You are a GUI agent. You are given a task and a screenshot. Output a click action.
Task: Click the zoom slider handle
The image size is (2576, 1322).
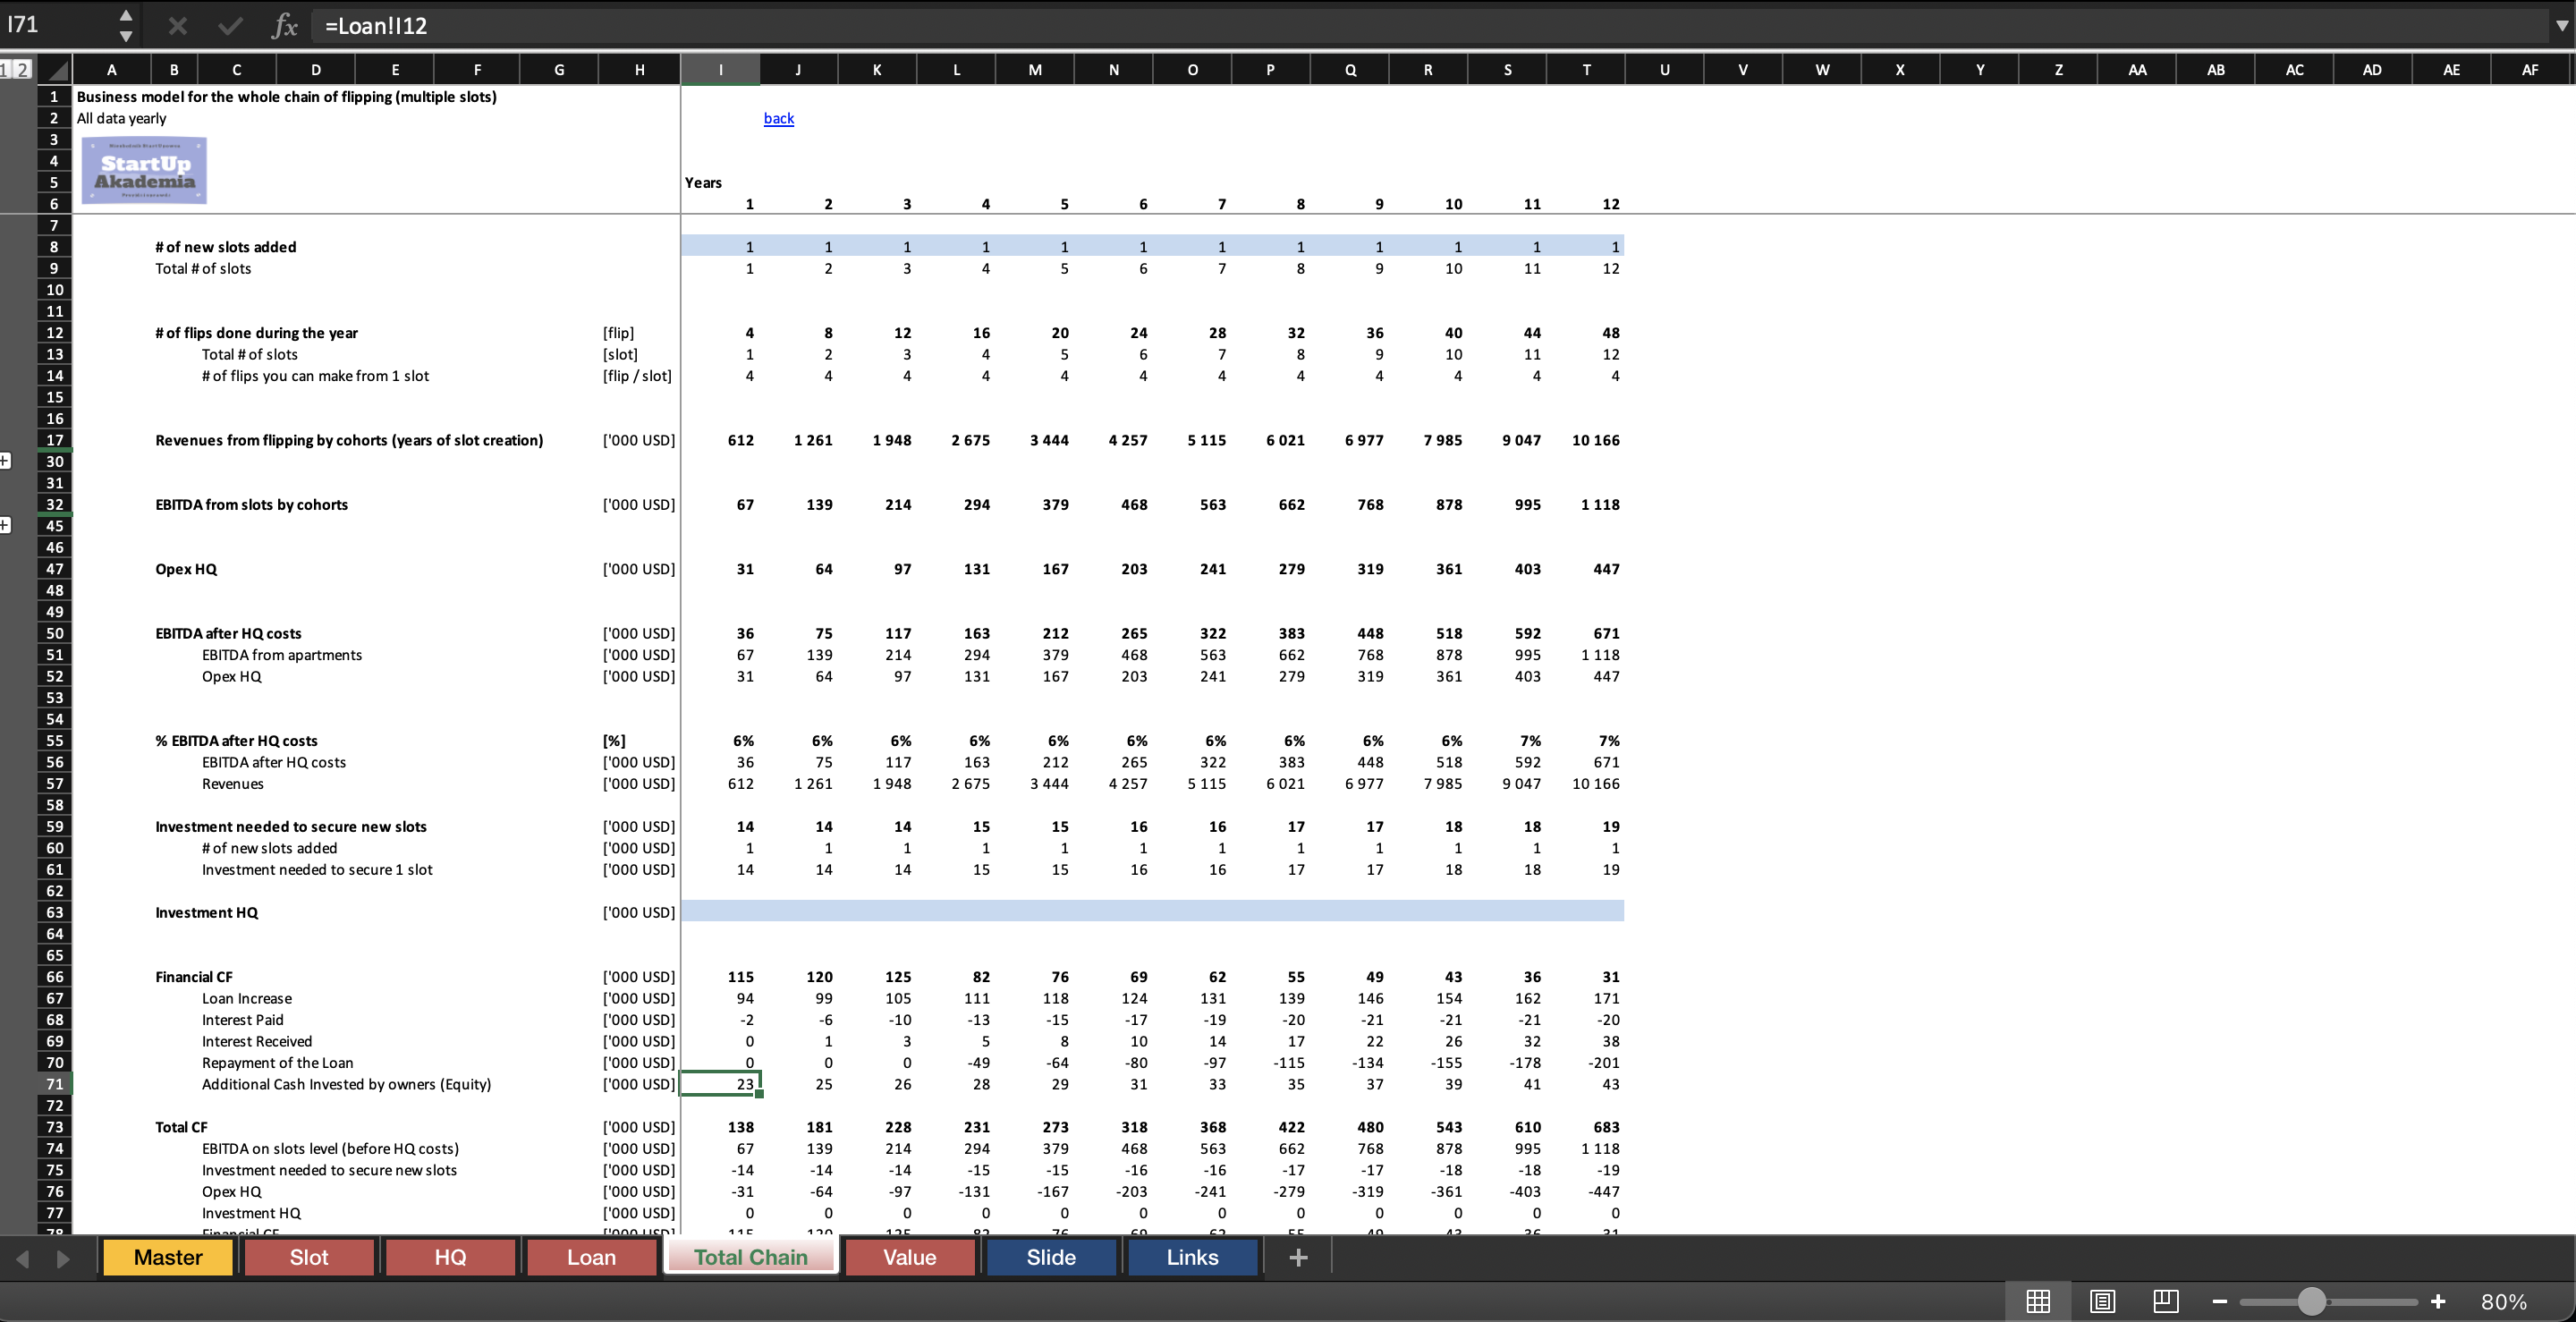(x=2311, y=1301)
